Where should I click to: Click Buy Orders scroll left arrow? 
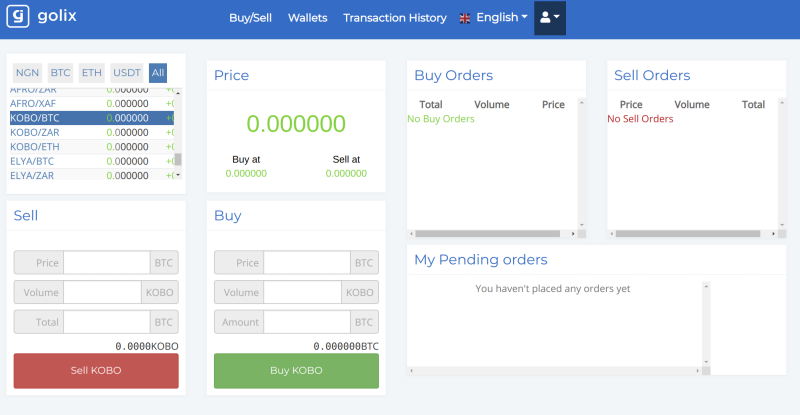[411, 234]
